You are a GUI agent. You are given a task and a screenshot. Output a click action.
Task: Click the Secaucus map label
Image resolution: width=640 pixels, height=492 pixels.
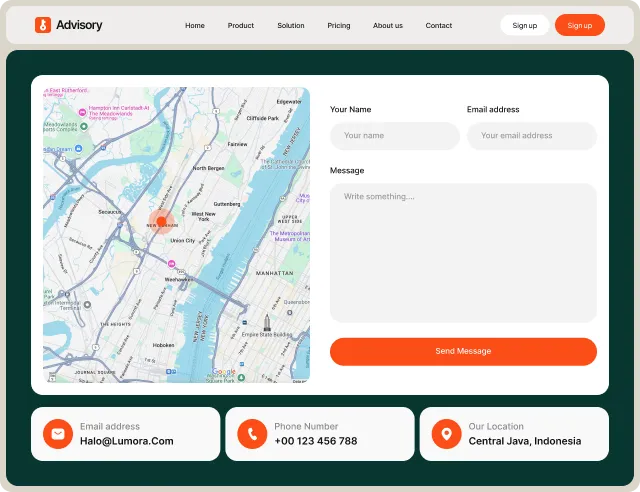[x=109, y=212]
